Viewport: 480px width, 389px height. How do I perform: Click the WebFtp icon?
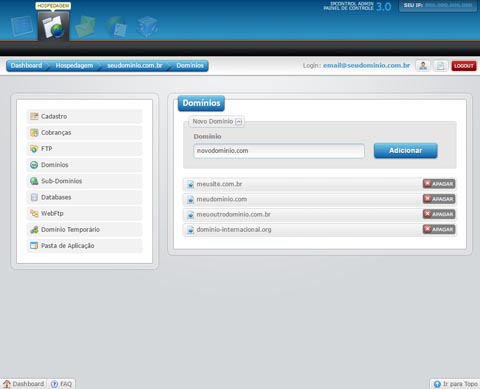coord(34,213)
